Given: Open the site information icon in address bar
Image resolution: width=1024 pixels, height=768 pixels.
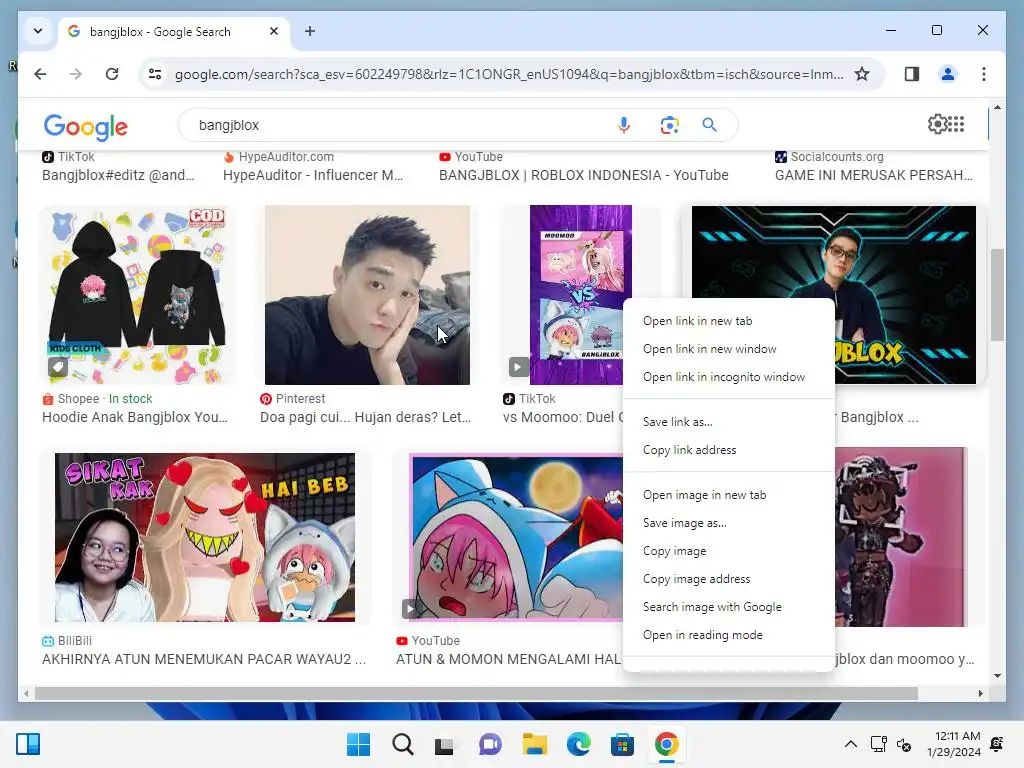Looking at the screenshot, I should click(155, 74).
